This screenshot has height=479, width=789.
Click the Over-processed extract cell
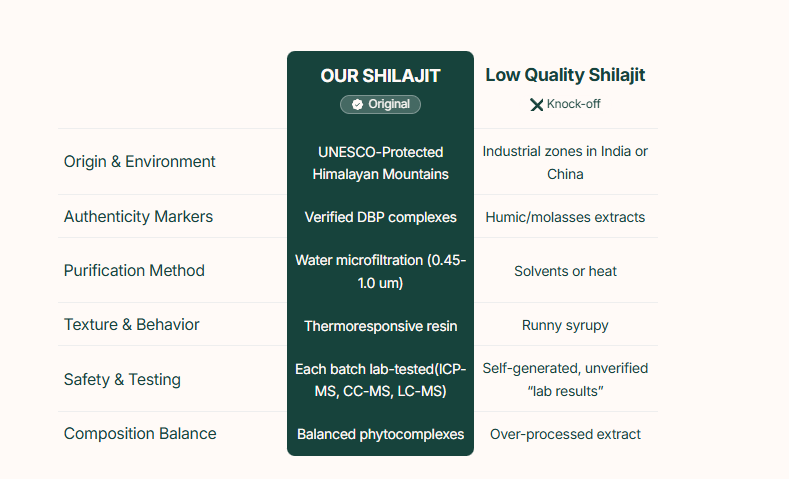[565, 434]
